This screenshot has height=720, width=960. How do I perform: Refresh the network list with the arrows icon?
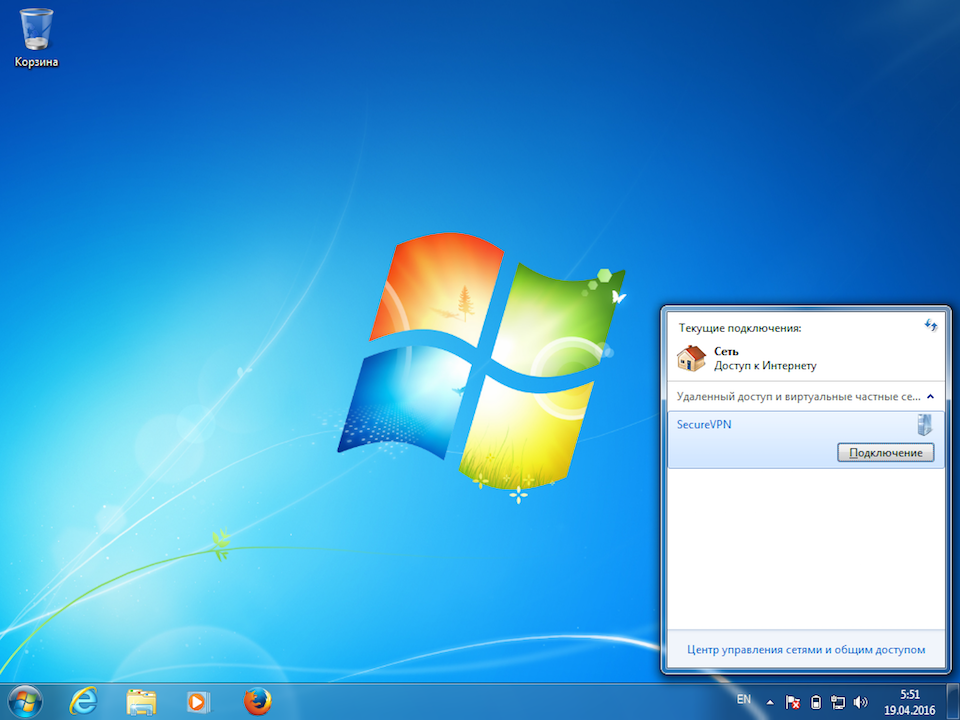click(931, 325)
